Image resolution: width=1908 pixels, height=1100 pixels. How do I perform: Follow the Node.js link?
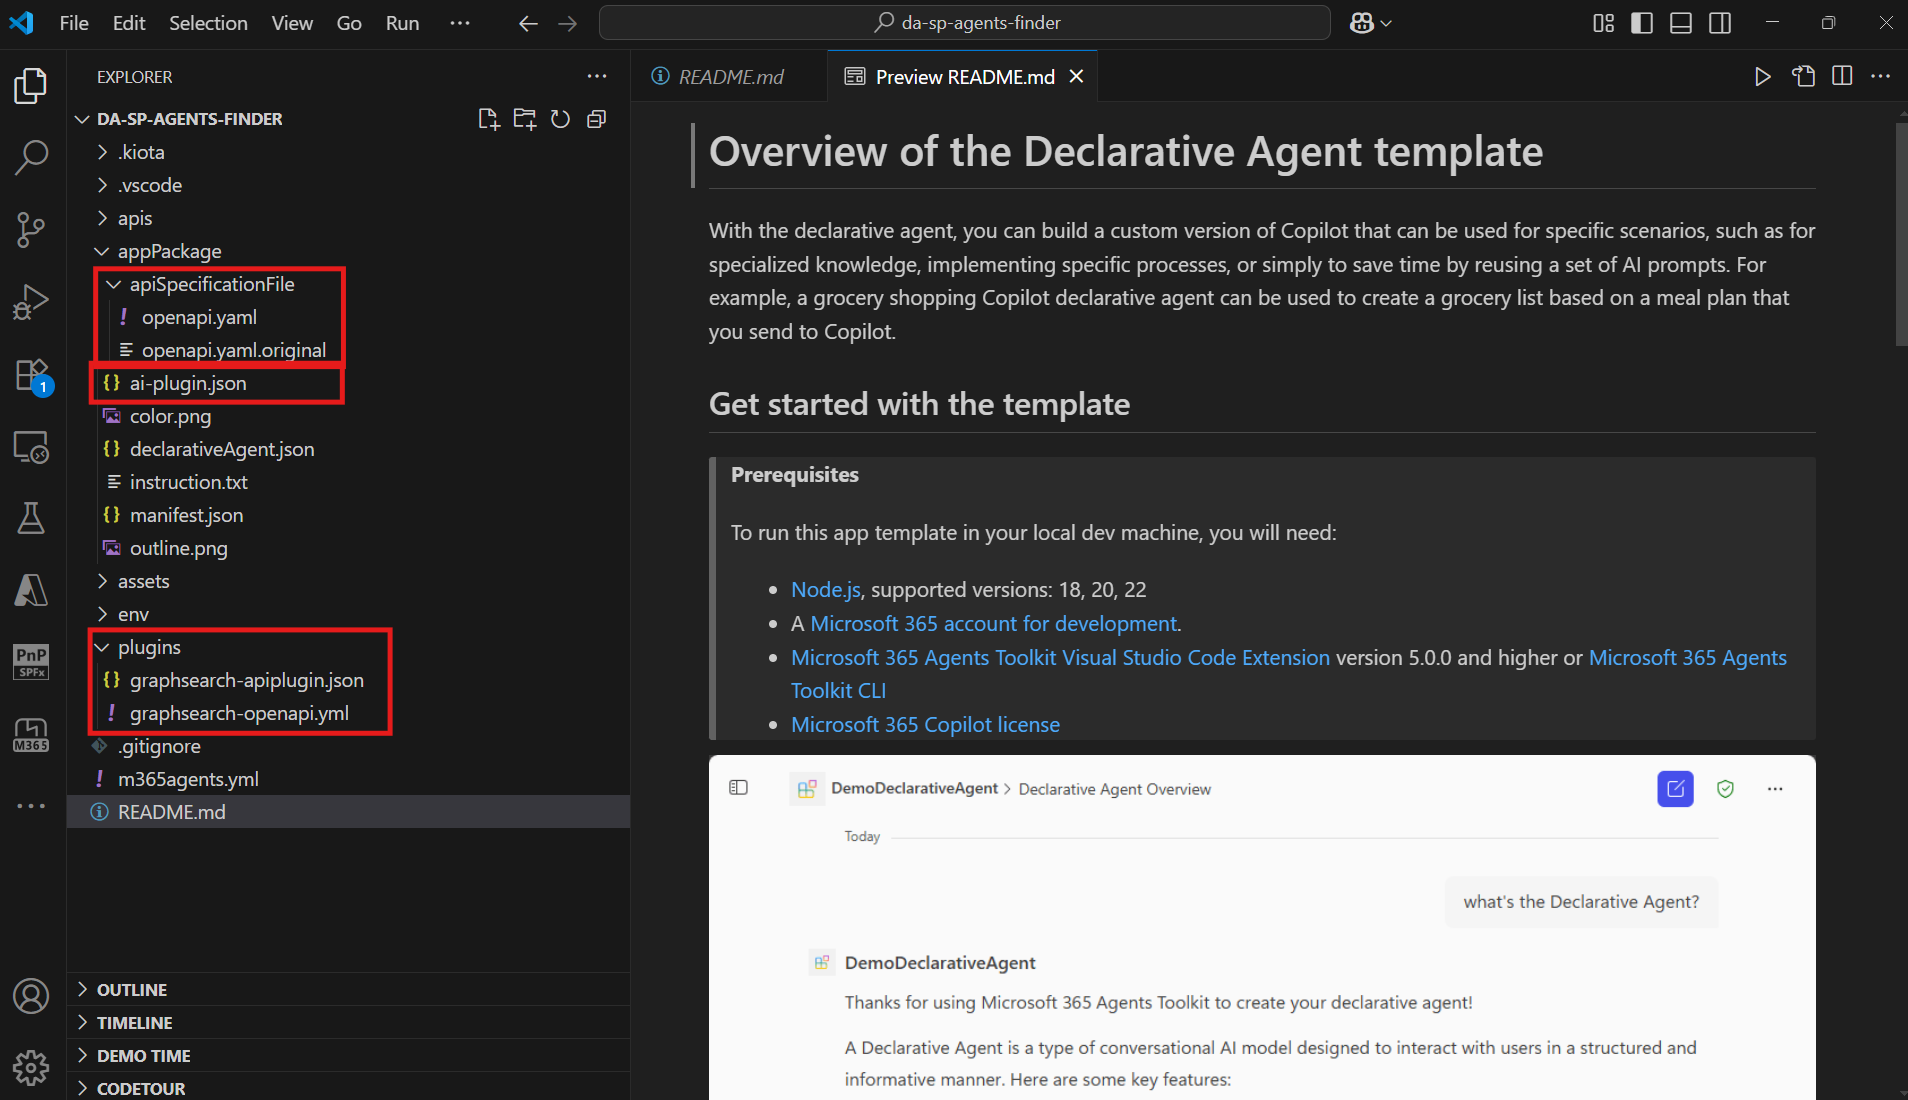[826, 590]
